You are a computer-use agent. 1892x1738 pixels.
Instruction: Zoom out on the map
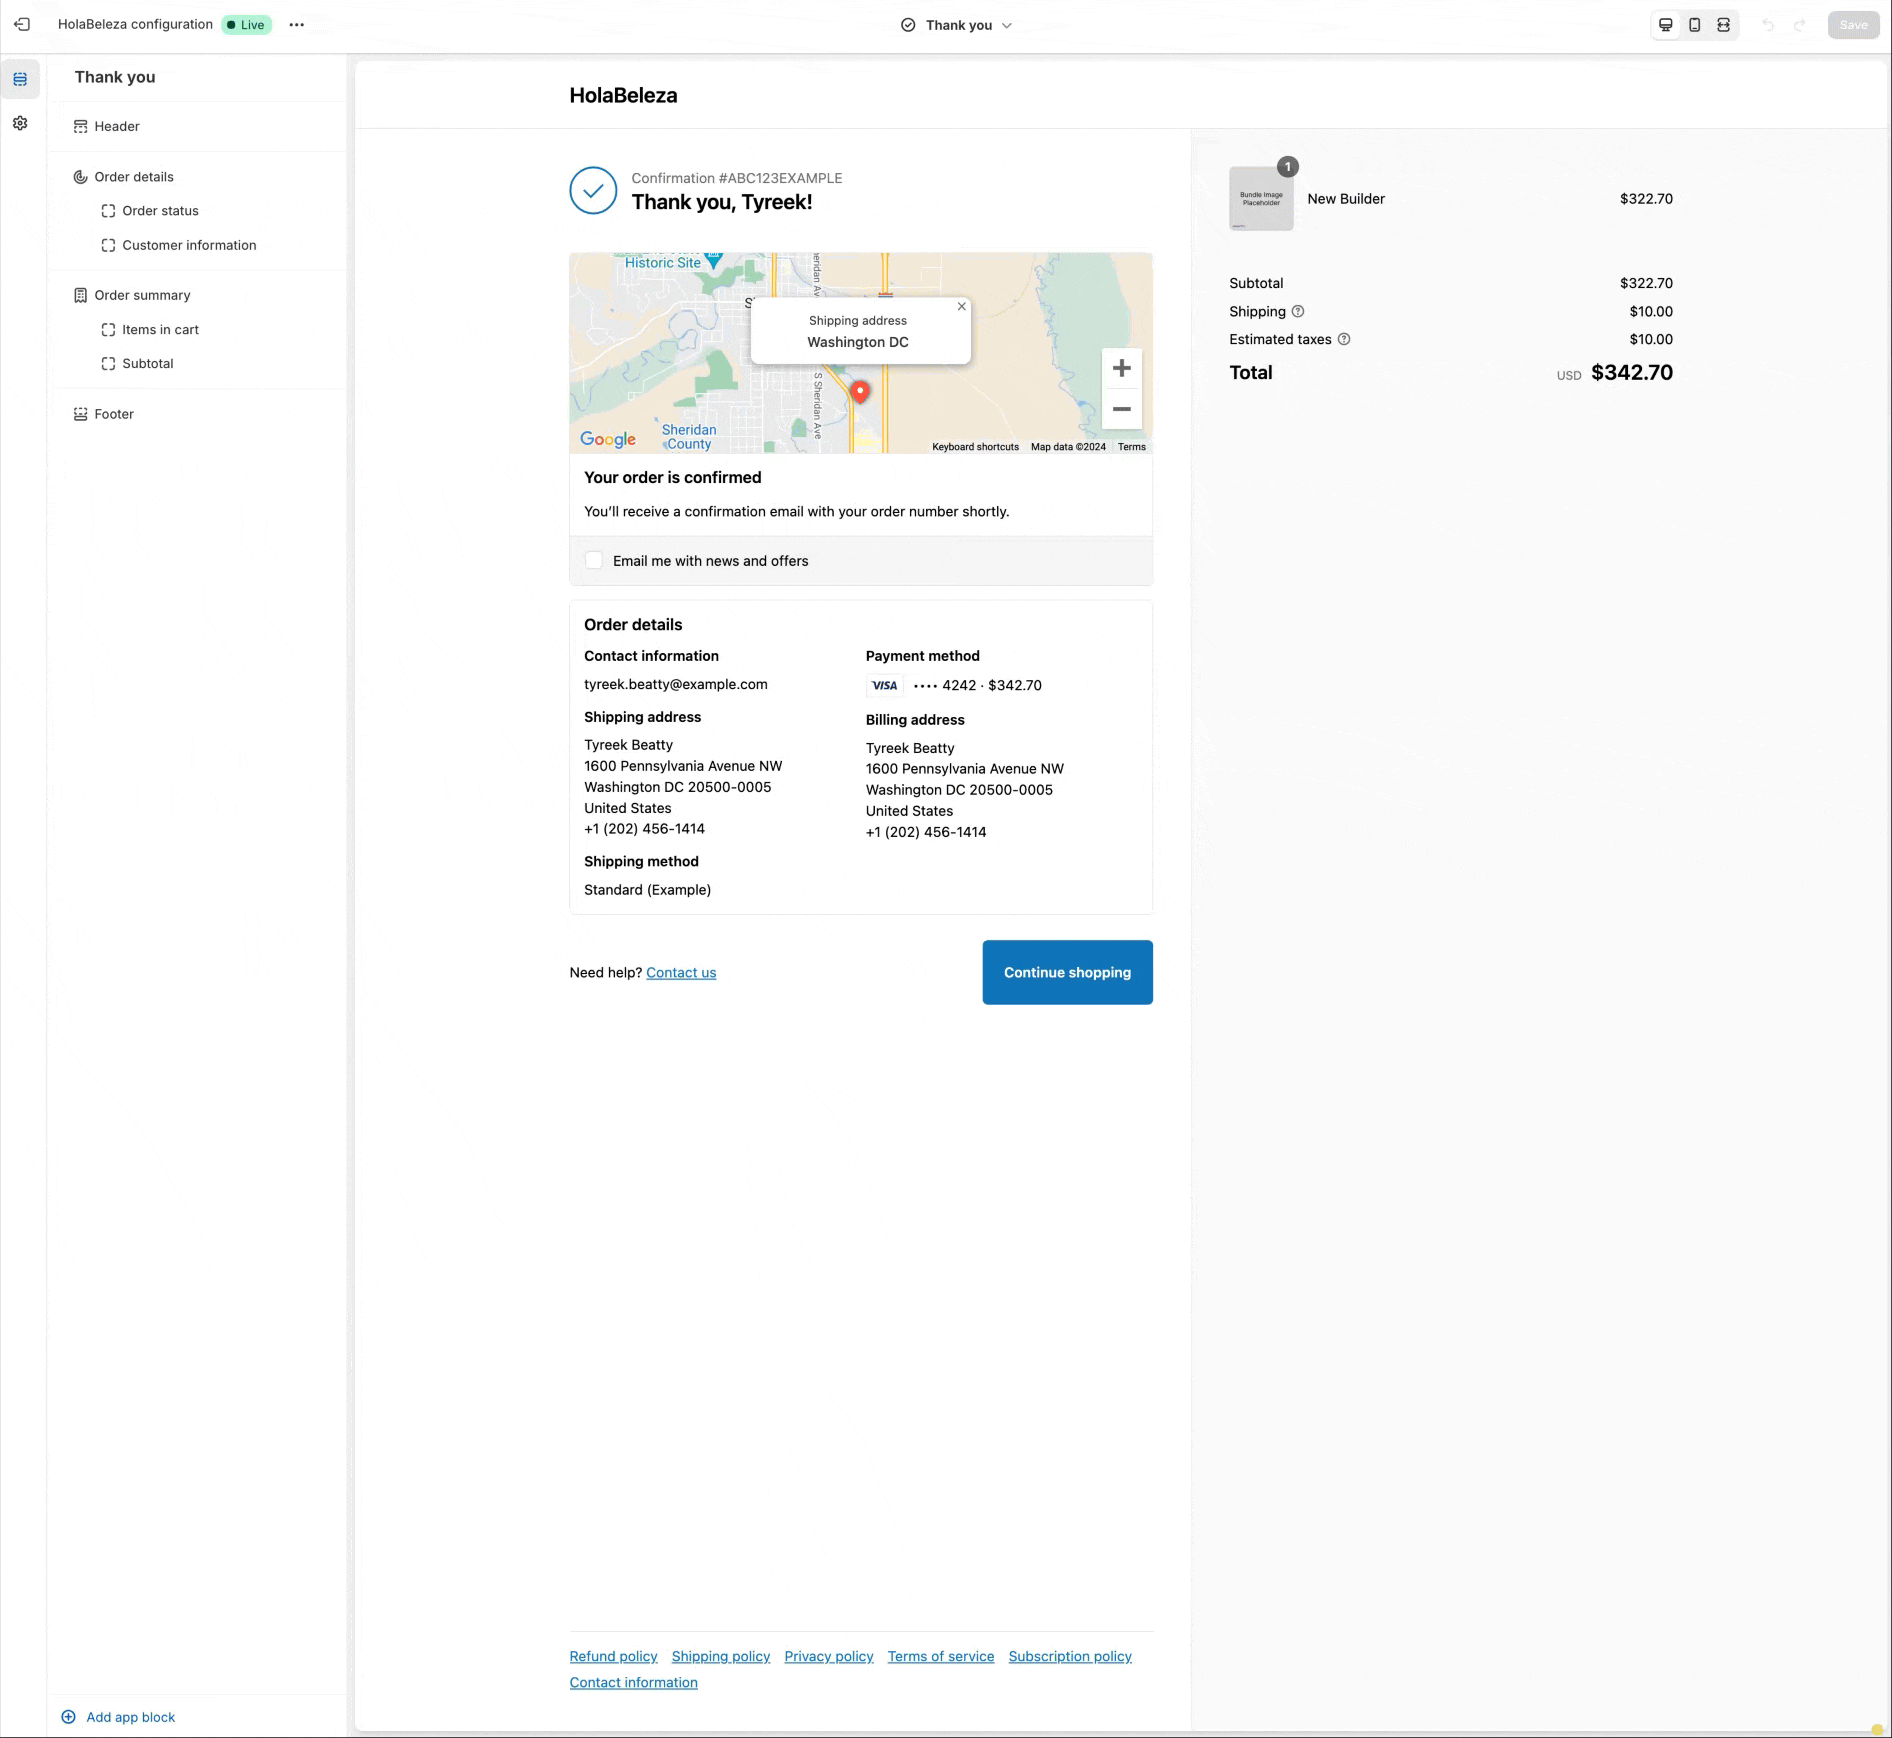point(1122,409)
